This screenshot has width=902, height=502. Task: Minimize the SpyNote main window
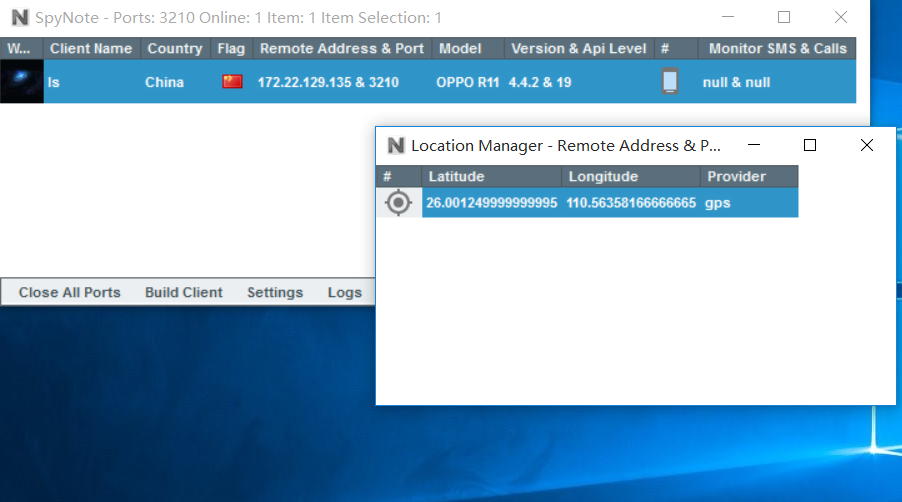(x=728, y=17)
